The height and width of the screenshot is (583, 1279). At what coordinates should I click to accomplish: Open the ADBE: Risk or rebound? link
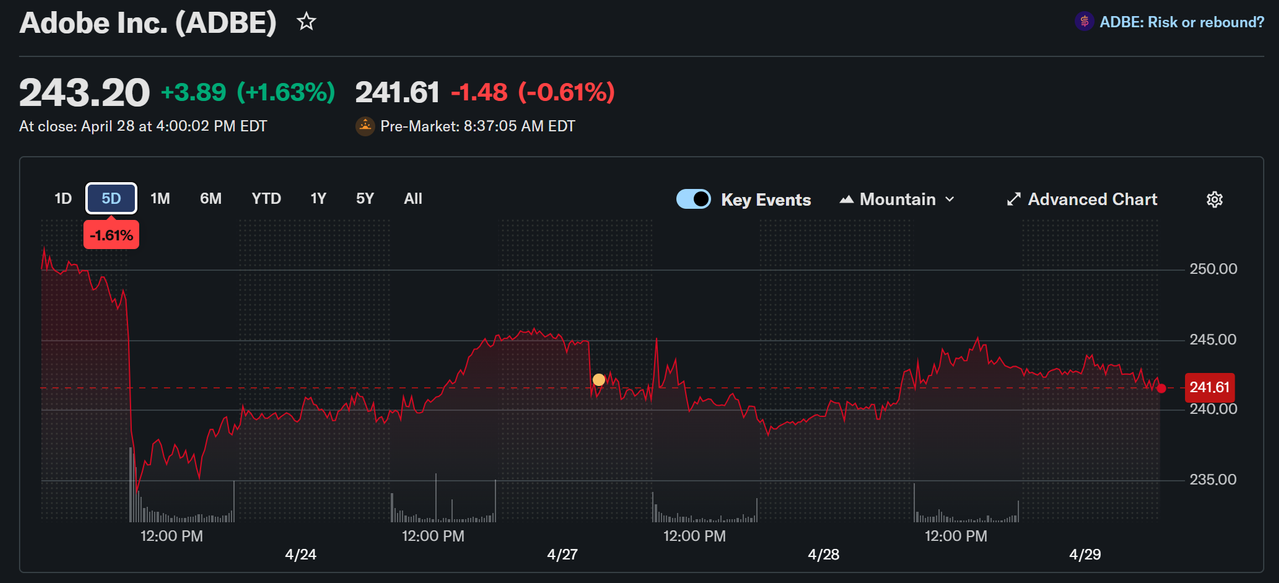(x=1181, y=21)
